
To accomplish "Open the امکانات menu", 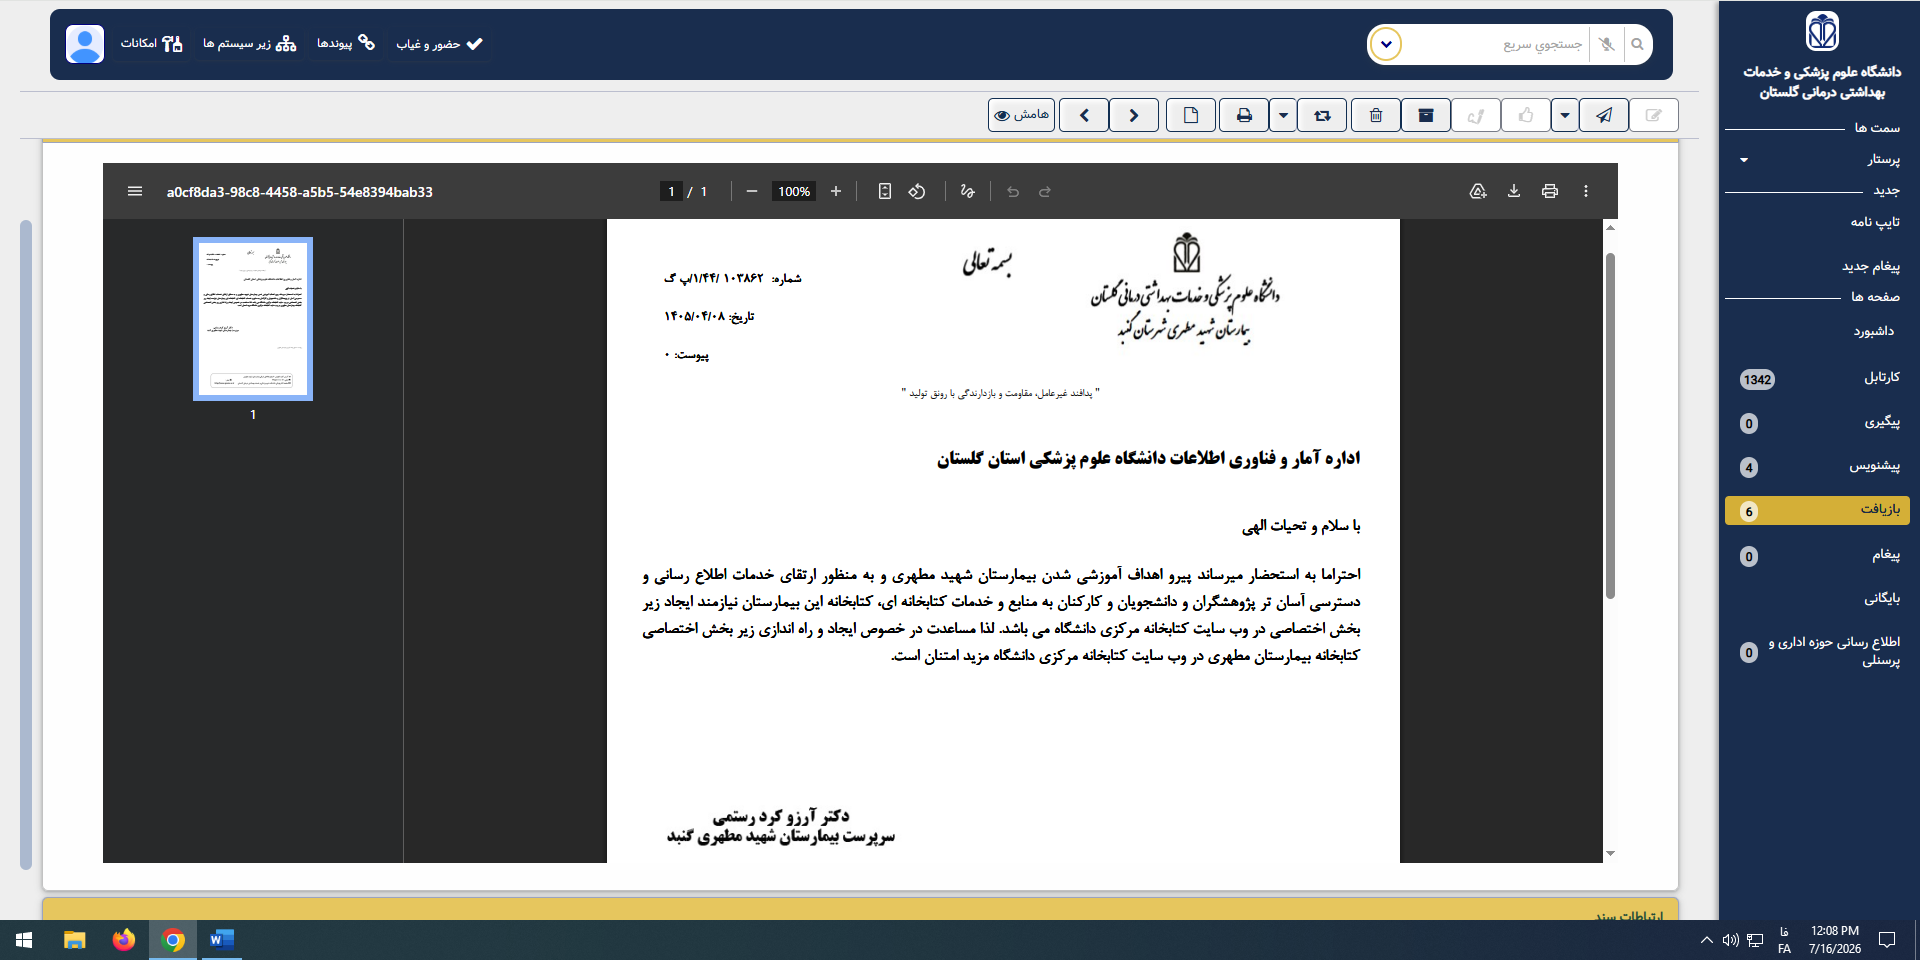I will click(x=152, y=44).
